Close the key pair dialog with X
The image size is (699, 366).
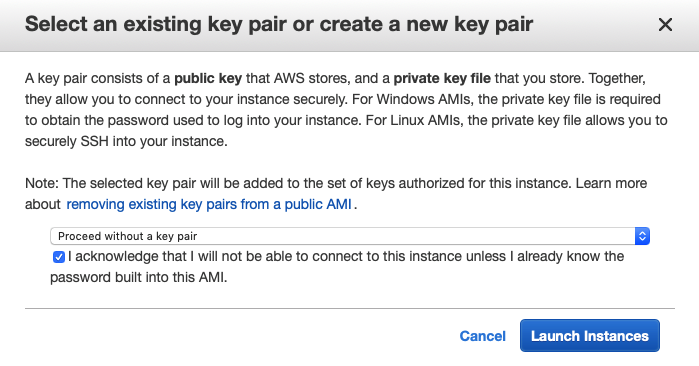[x=665, y=25]
